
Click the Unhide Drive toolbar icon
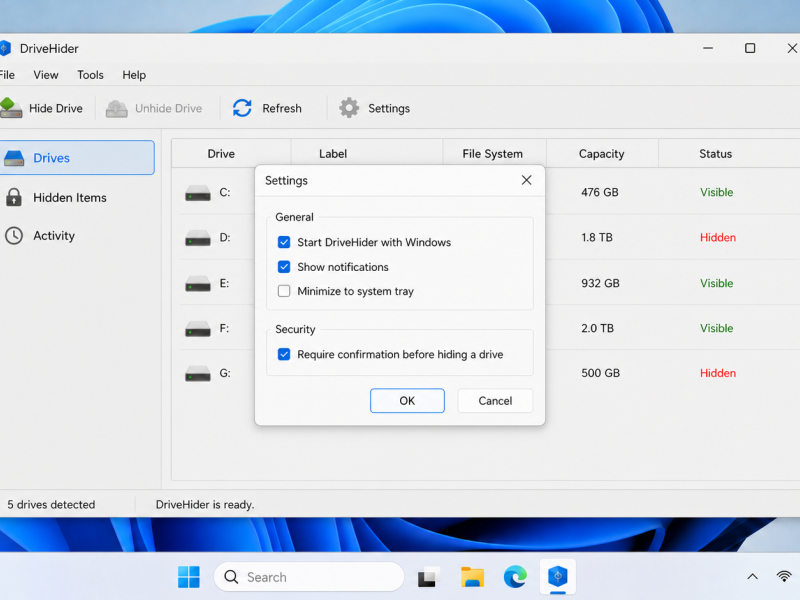[116, 109]
